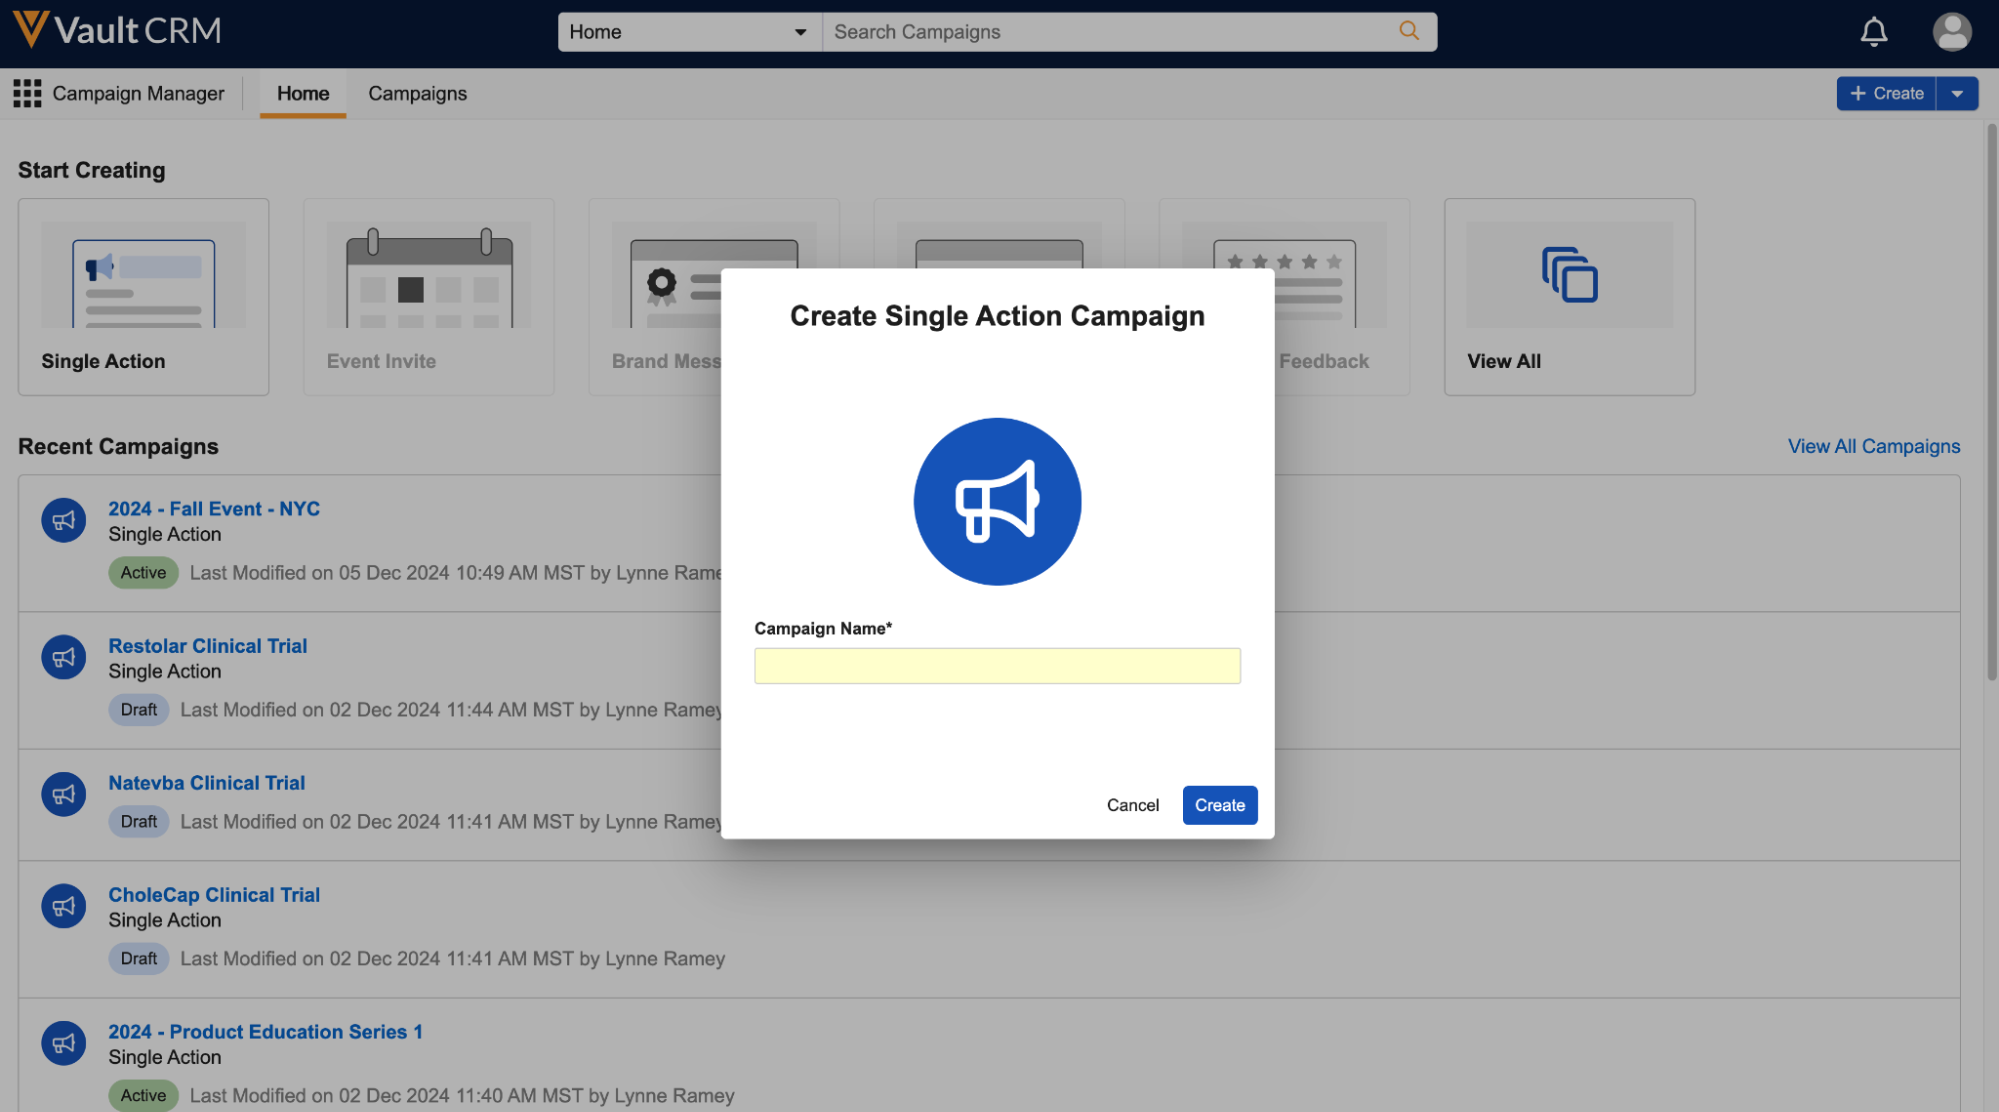Click the megaphone icon beside CholeCap Clinical Trial
The height and width of the screenshot is (1112, 1999).
coord(63,907)
